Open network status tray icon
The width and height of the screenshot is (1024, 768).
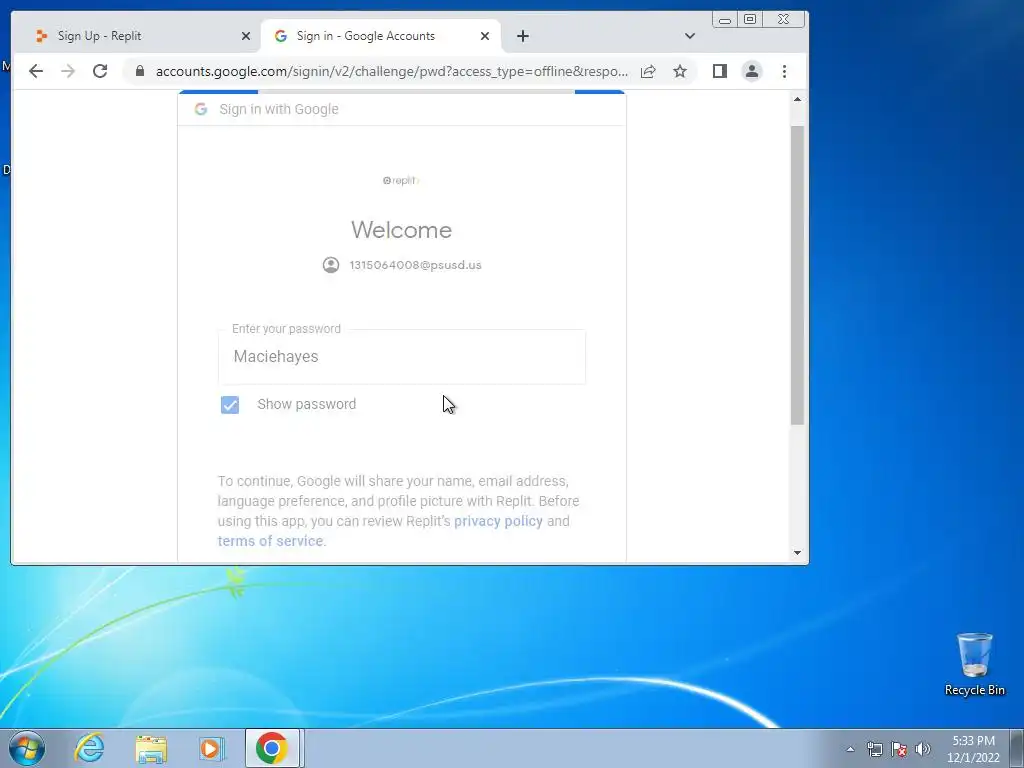(x=874, y=749)
